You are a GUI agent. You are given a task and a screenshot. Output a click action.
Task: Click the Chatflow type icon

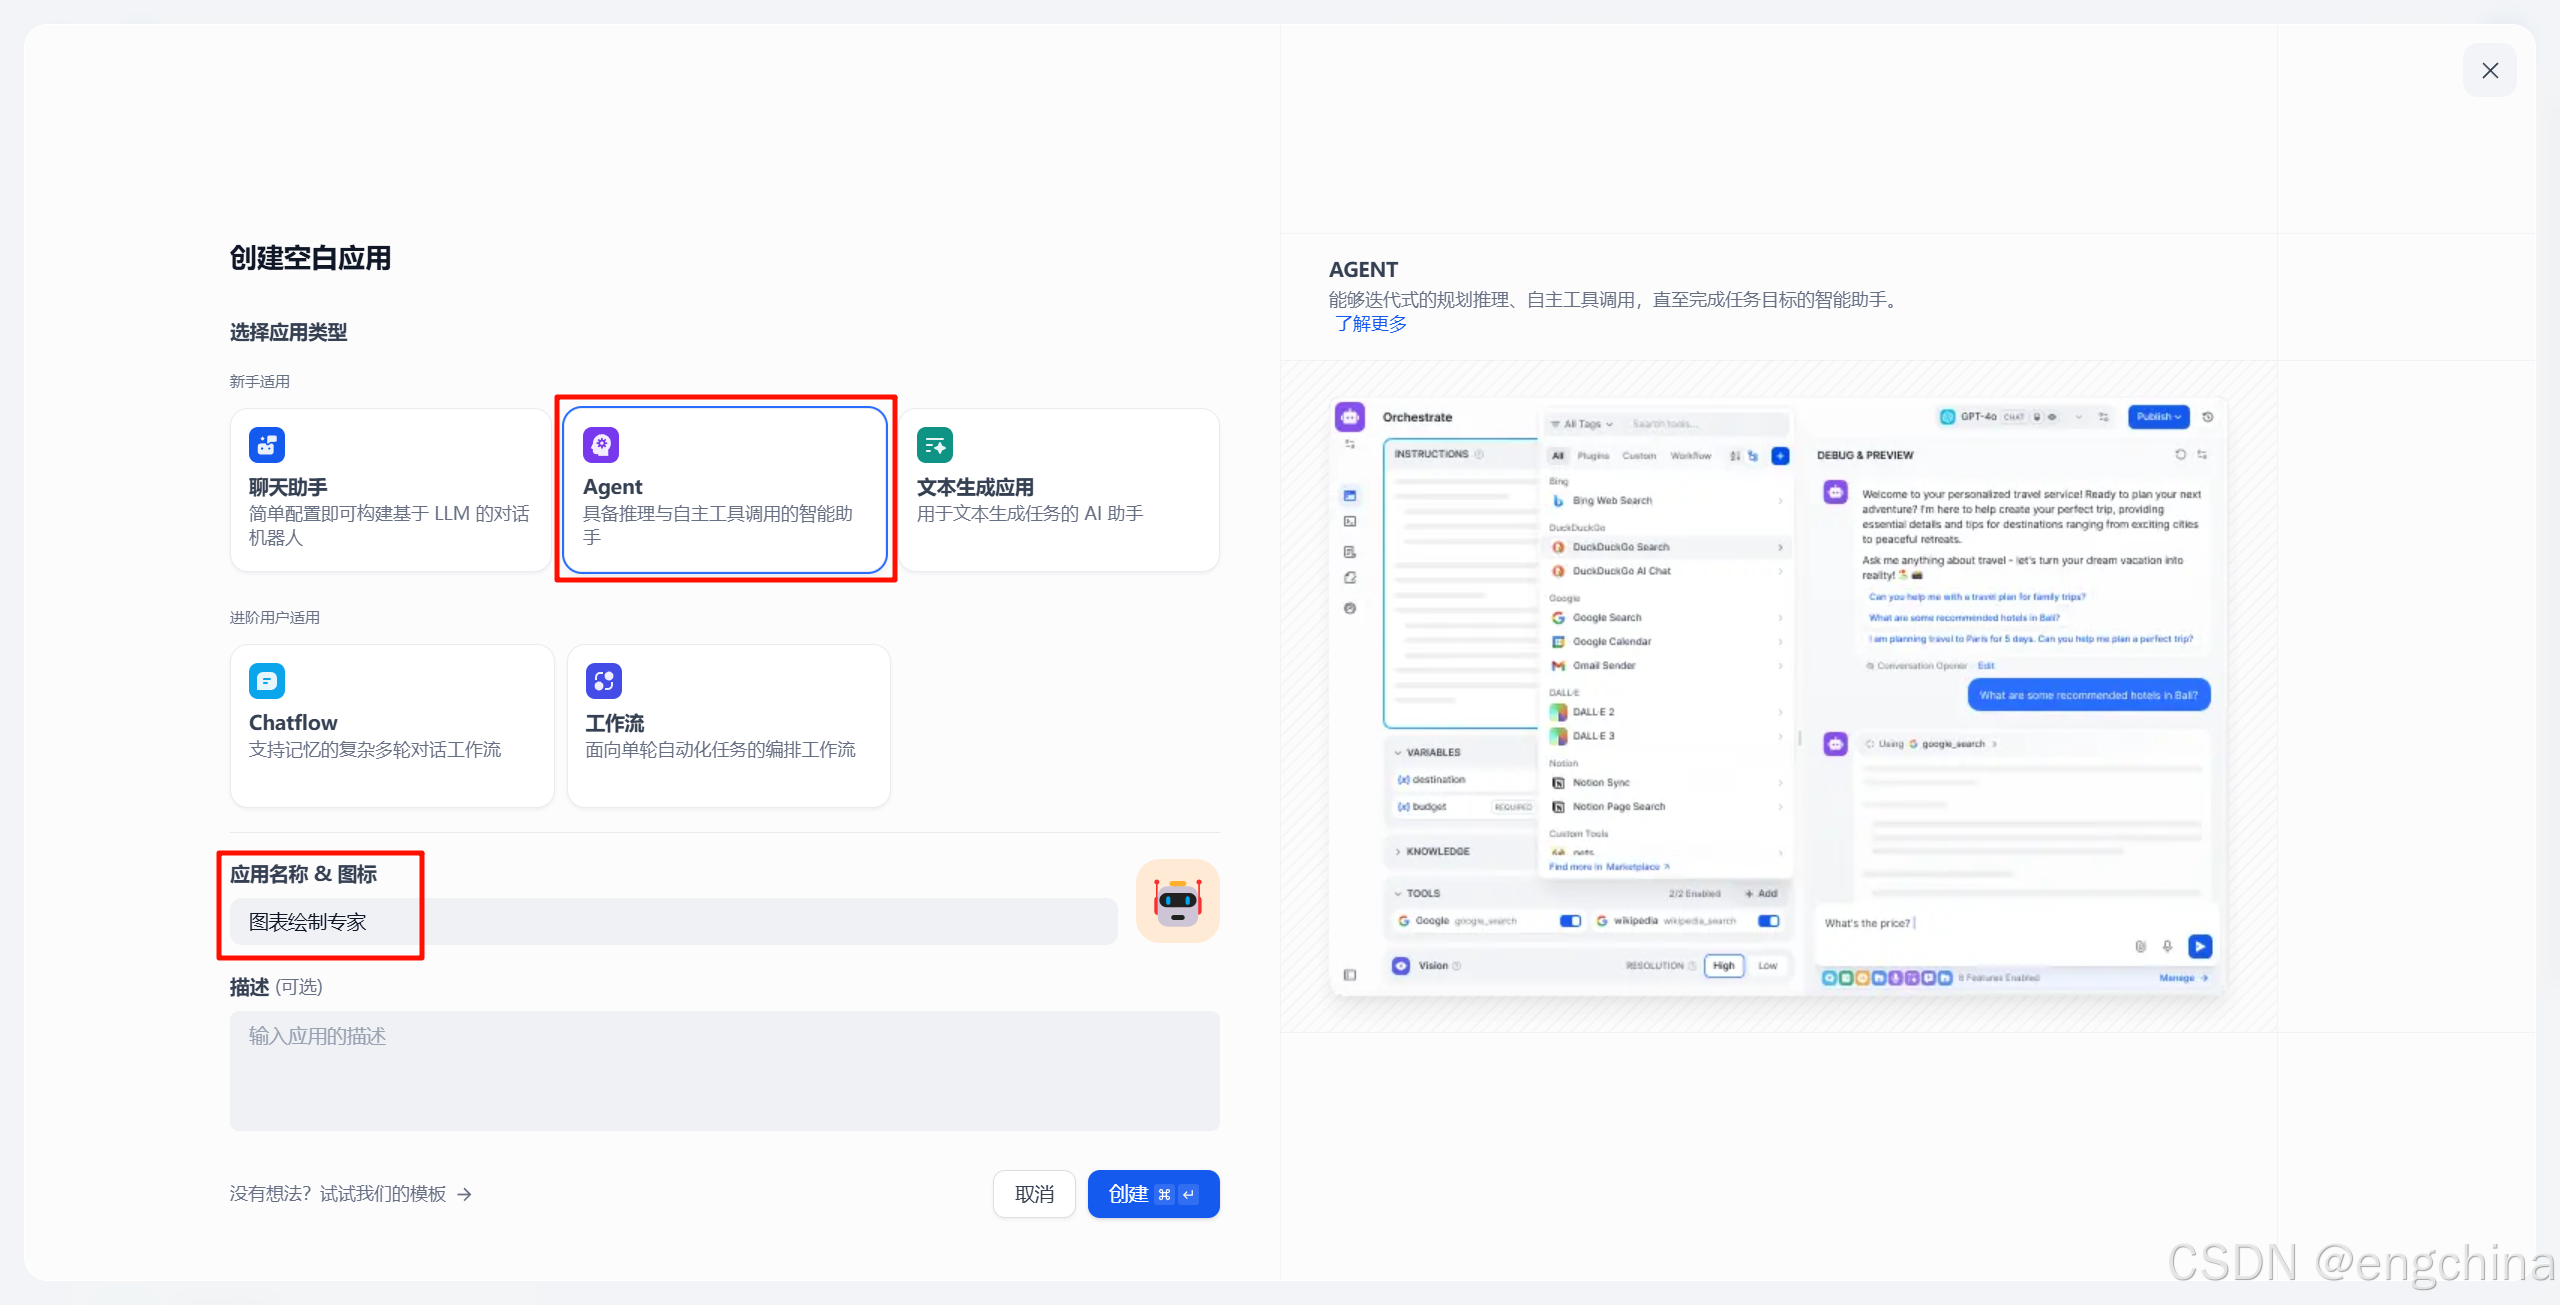click(x=267, y=681)
